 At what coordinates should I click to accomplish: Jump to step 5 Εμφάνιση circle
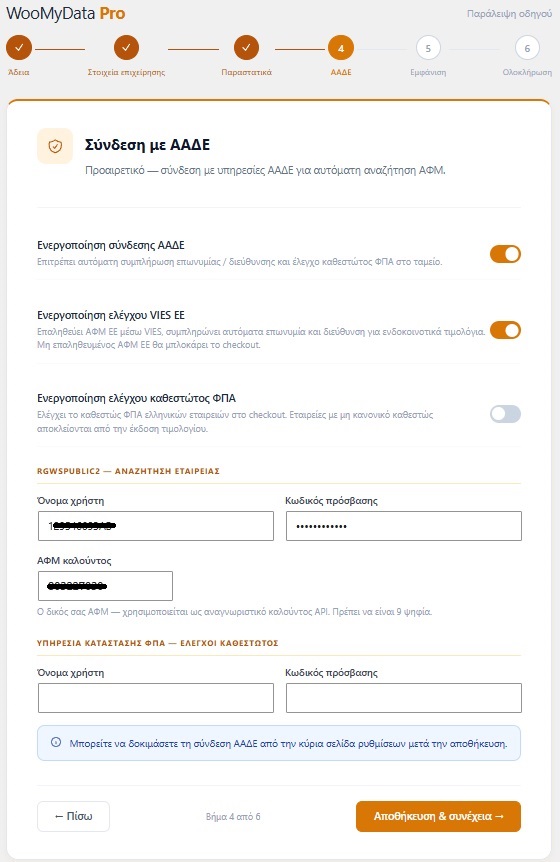point(428,48)
